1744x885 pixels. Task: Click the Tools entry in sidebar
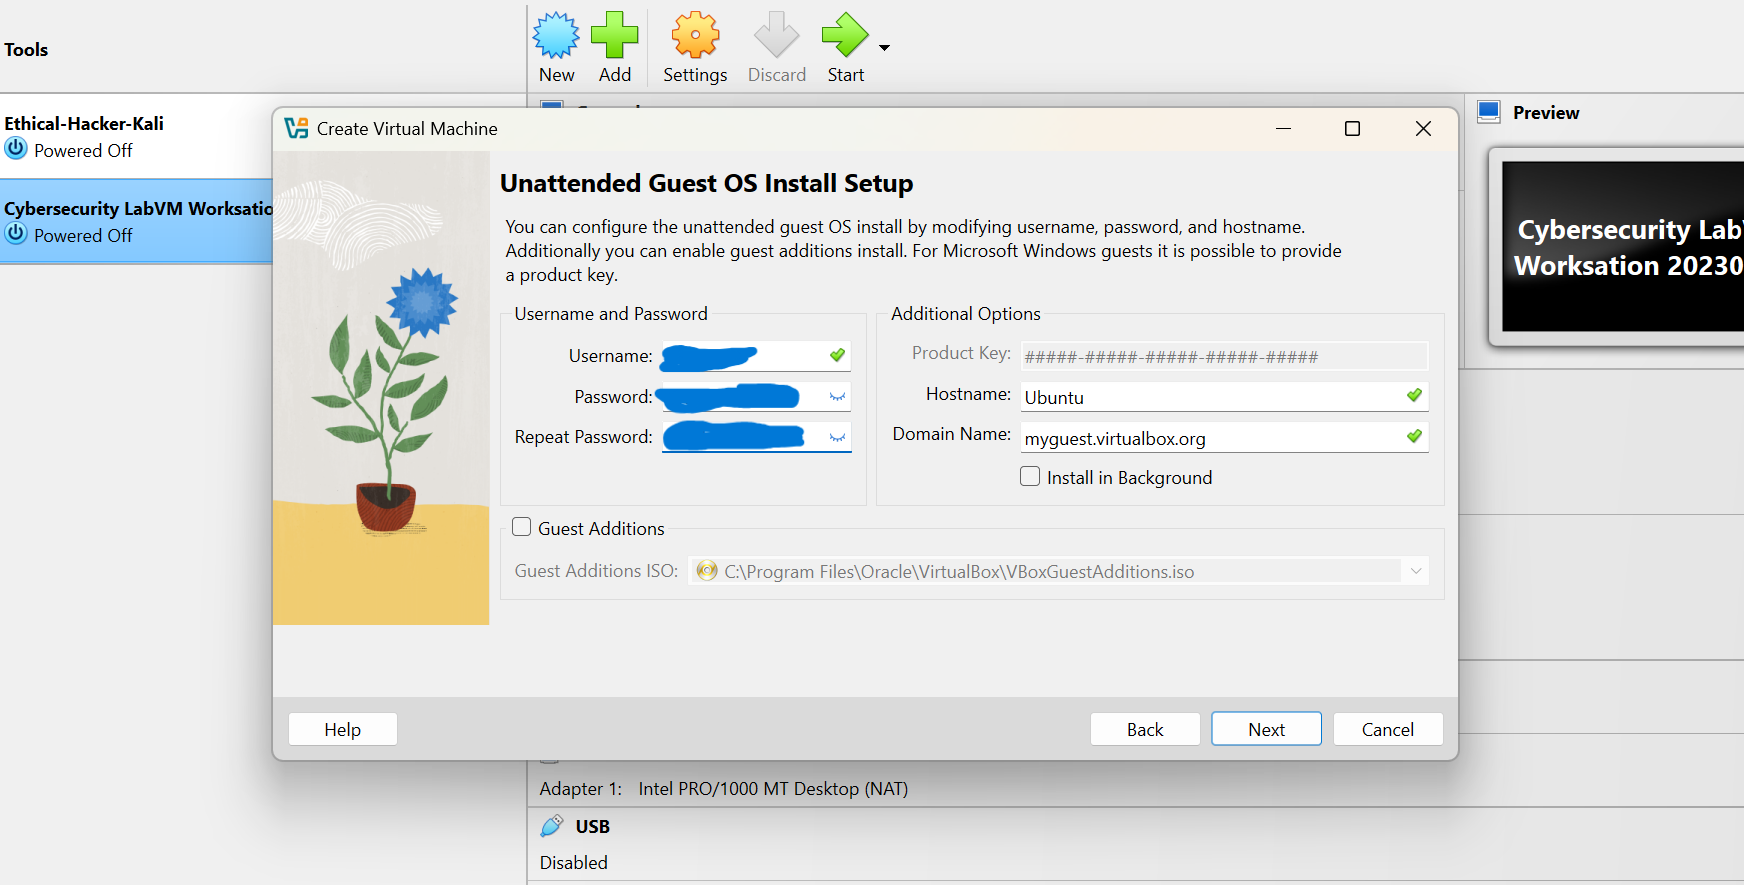point(26,49)
